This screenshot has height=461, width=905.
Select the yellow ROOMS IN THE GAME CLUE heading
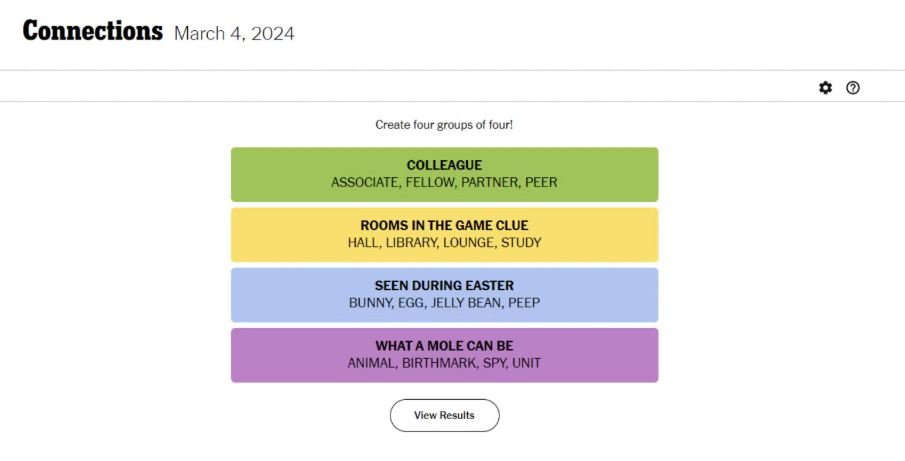tap(444, 225)
